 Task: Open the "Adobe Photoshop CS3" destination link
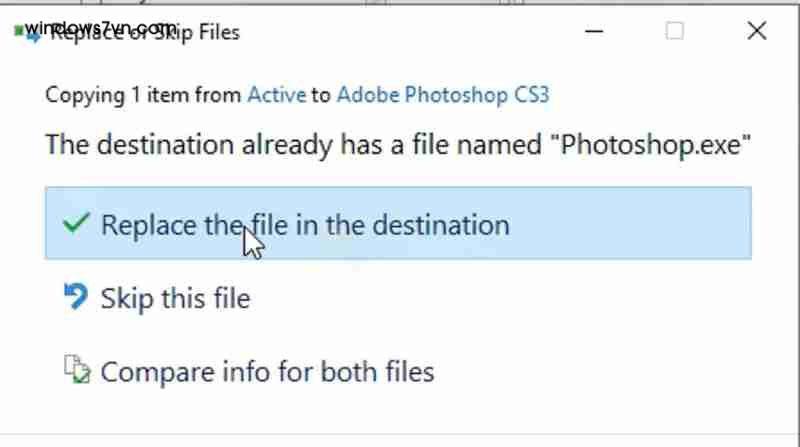(443, 95)
